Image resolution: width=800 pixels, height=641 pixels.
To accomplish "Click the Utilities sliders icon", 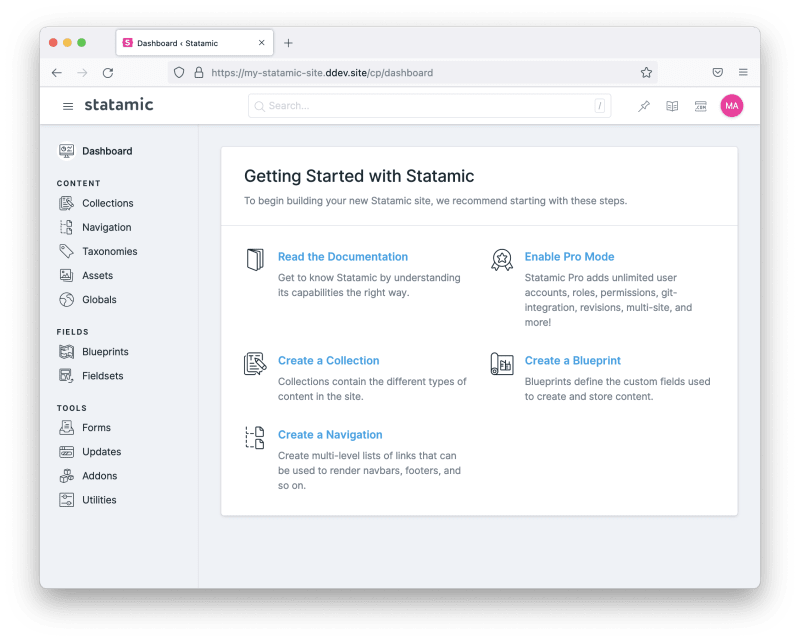I will pos(66,500).
